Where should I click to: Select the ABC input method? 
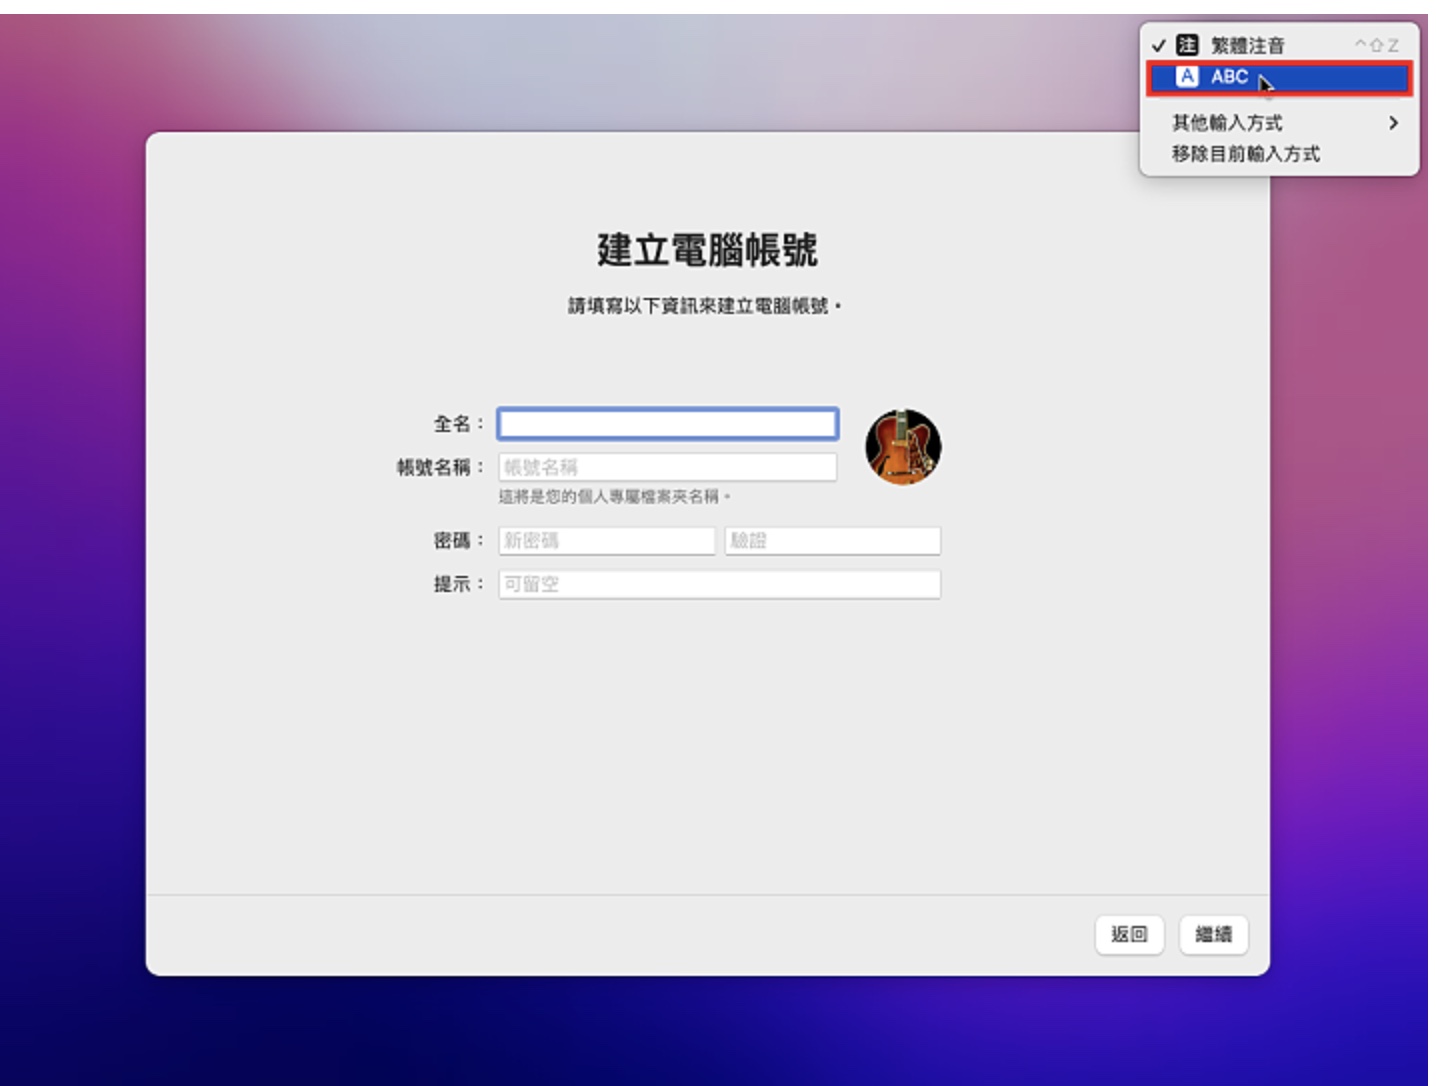click(x=1279, y=77)
